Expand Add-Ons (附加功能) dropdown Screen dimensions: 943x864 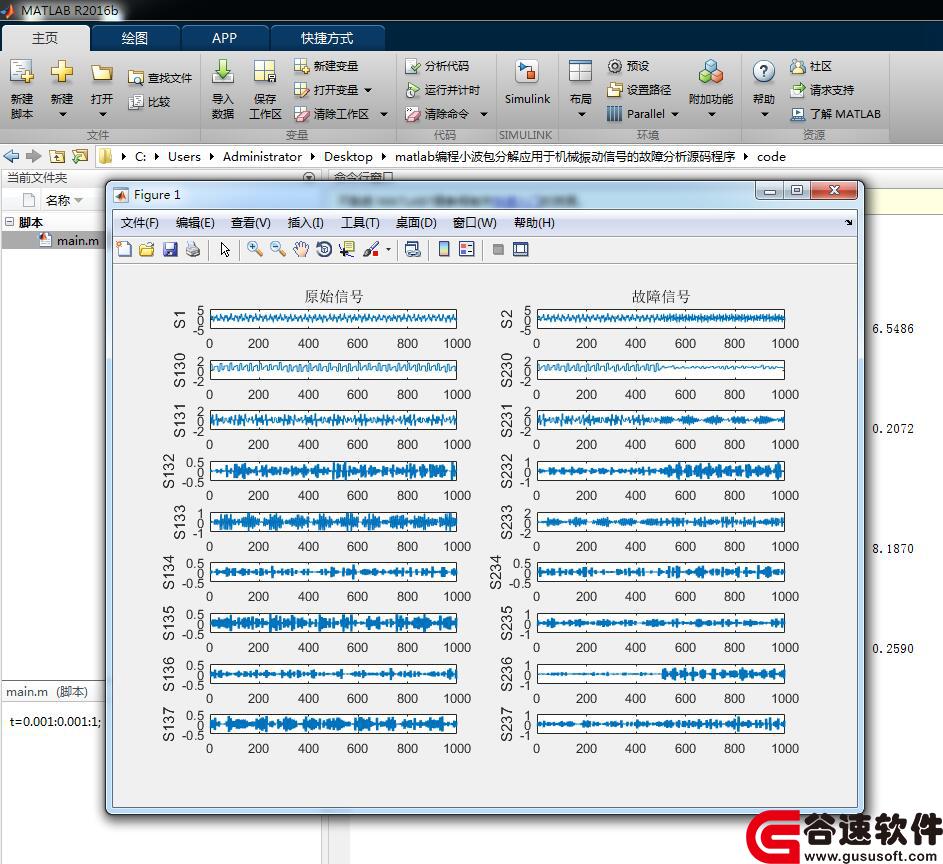(x=711, y=114)
